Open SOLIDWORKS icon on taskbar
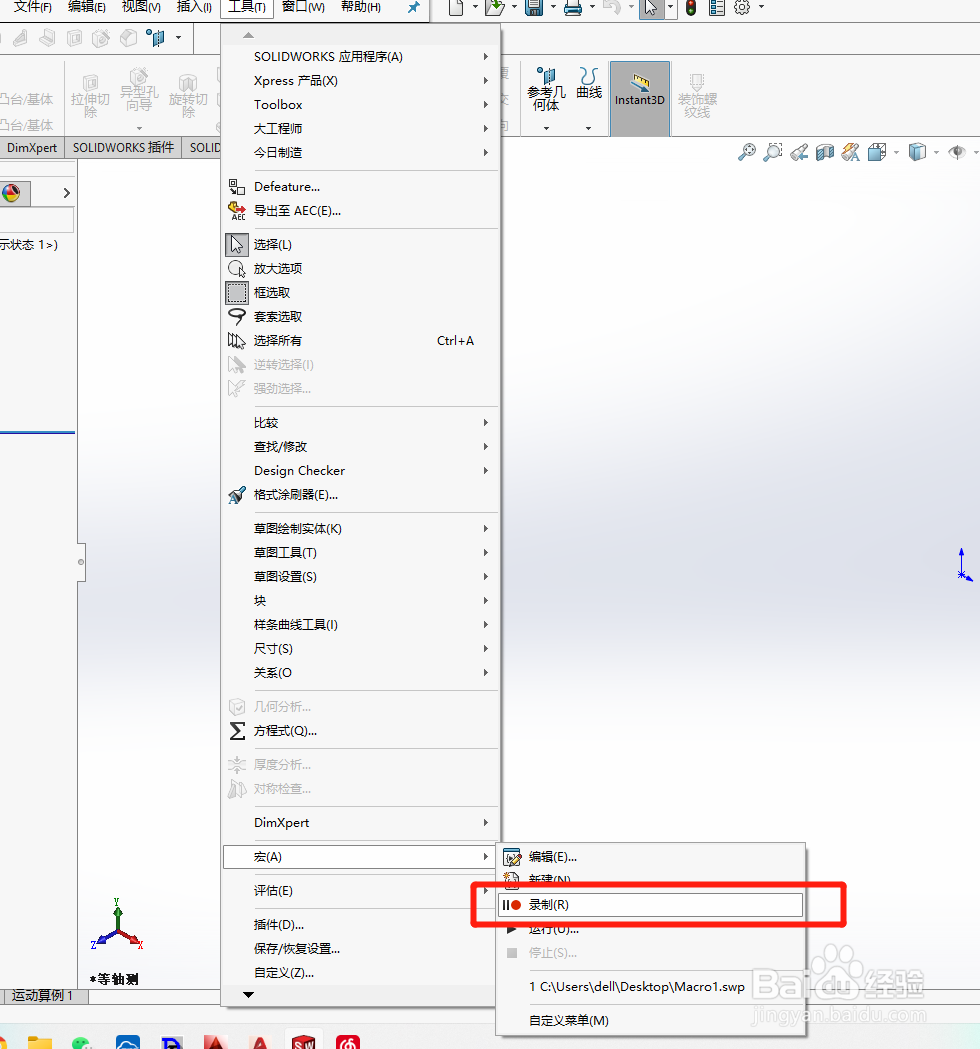Viewport: 980px width, 1049px height. coord(304,1040)
